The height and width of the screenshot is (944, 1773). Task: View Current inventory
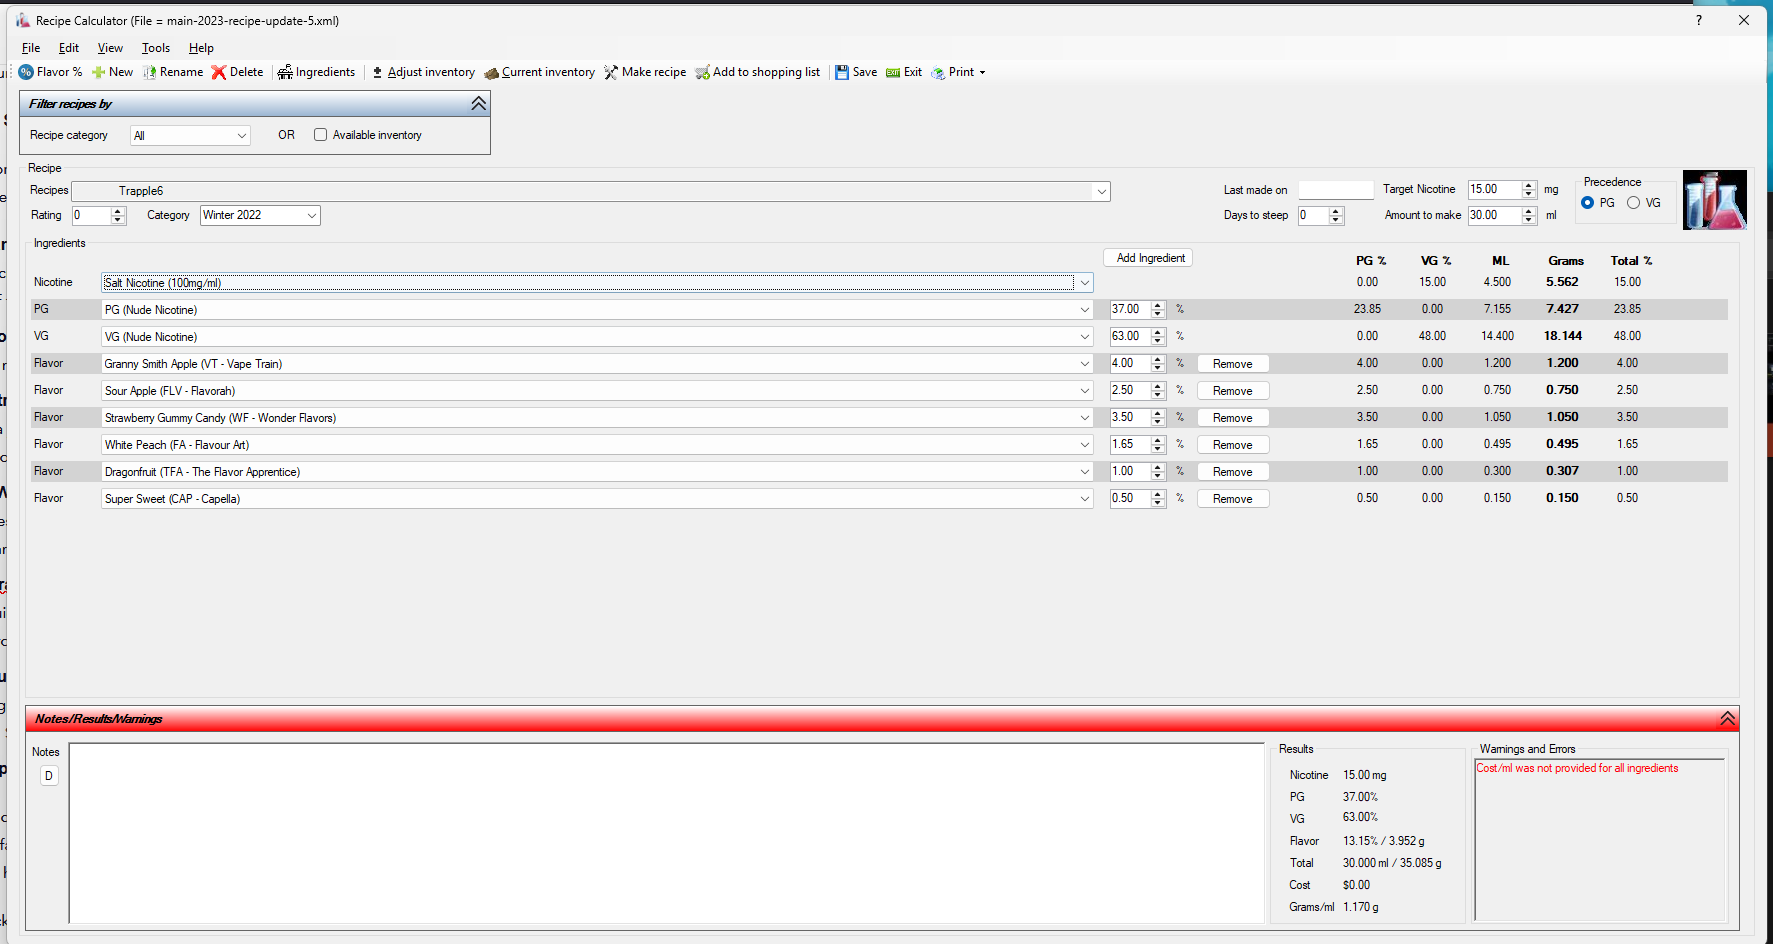tap(539, 72)
